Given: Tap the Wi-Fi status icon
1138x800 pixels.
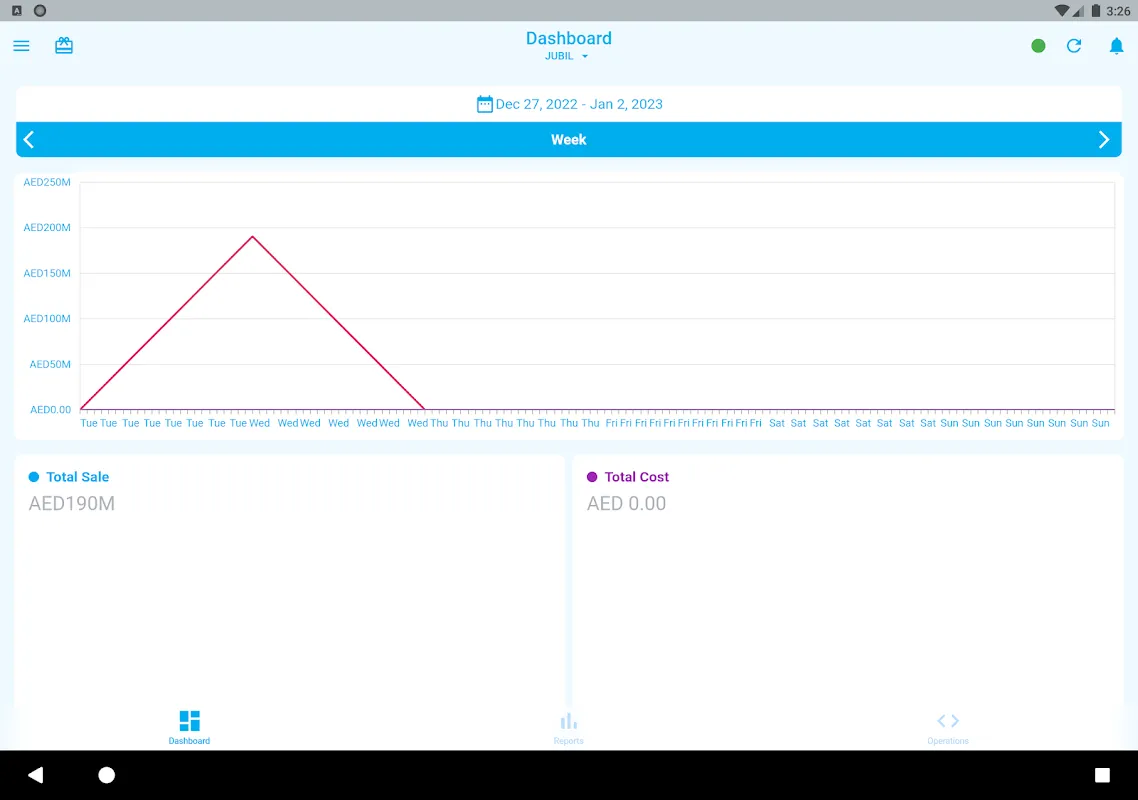Looking at the screenshot, I should (1062, 11).
